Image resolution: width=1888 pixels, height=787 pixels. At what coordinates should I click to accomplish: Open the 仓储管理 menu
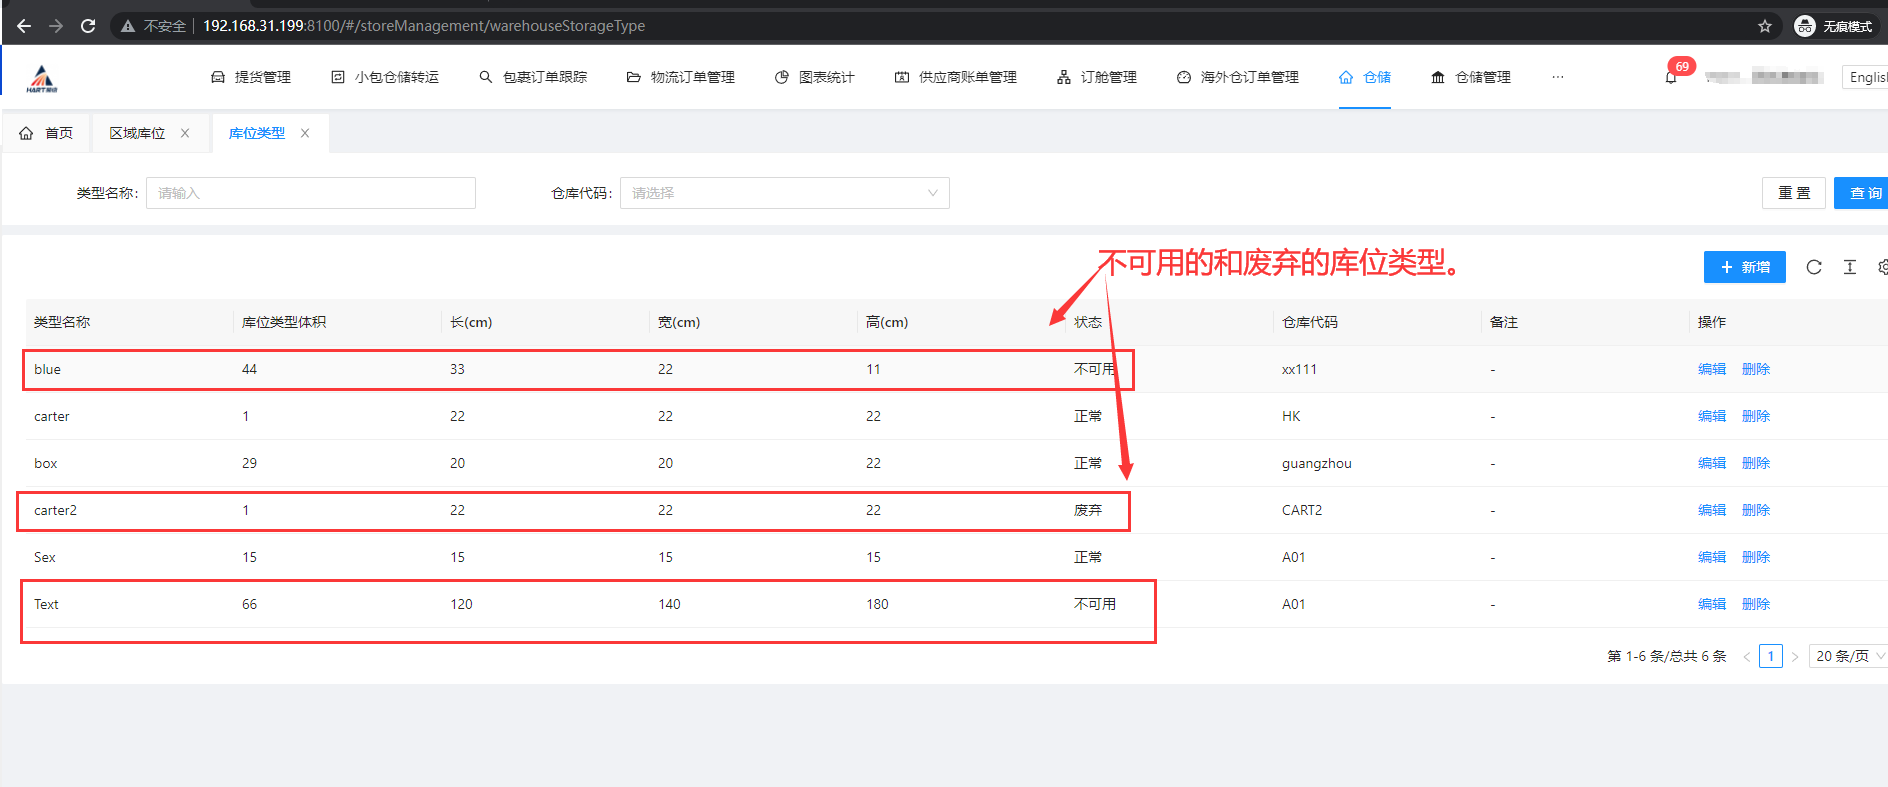pos(1471,77)
